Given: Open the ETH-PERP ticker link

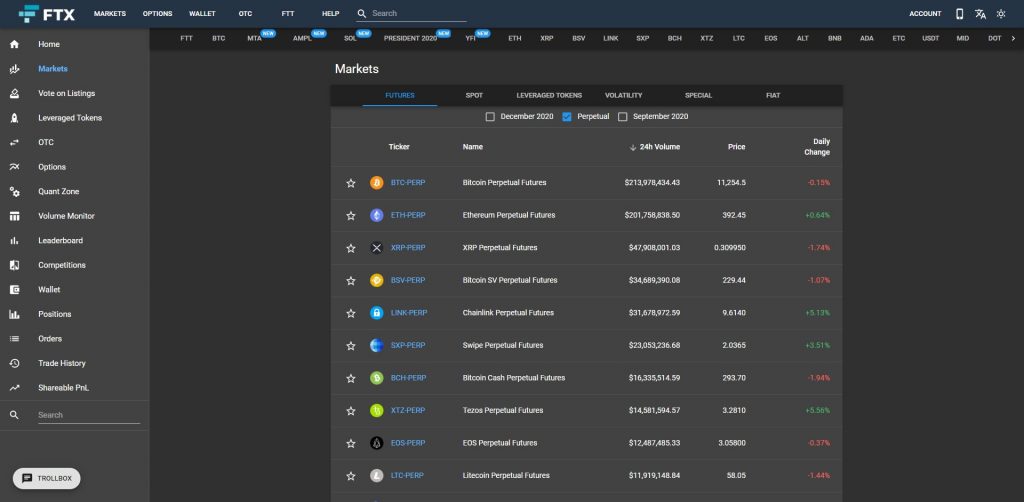Looking at the screenshot, I should coord(408,215).
